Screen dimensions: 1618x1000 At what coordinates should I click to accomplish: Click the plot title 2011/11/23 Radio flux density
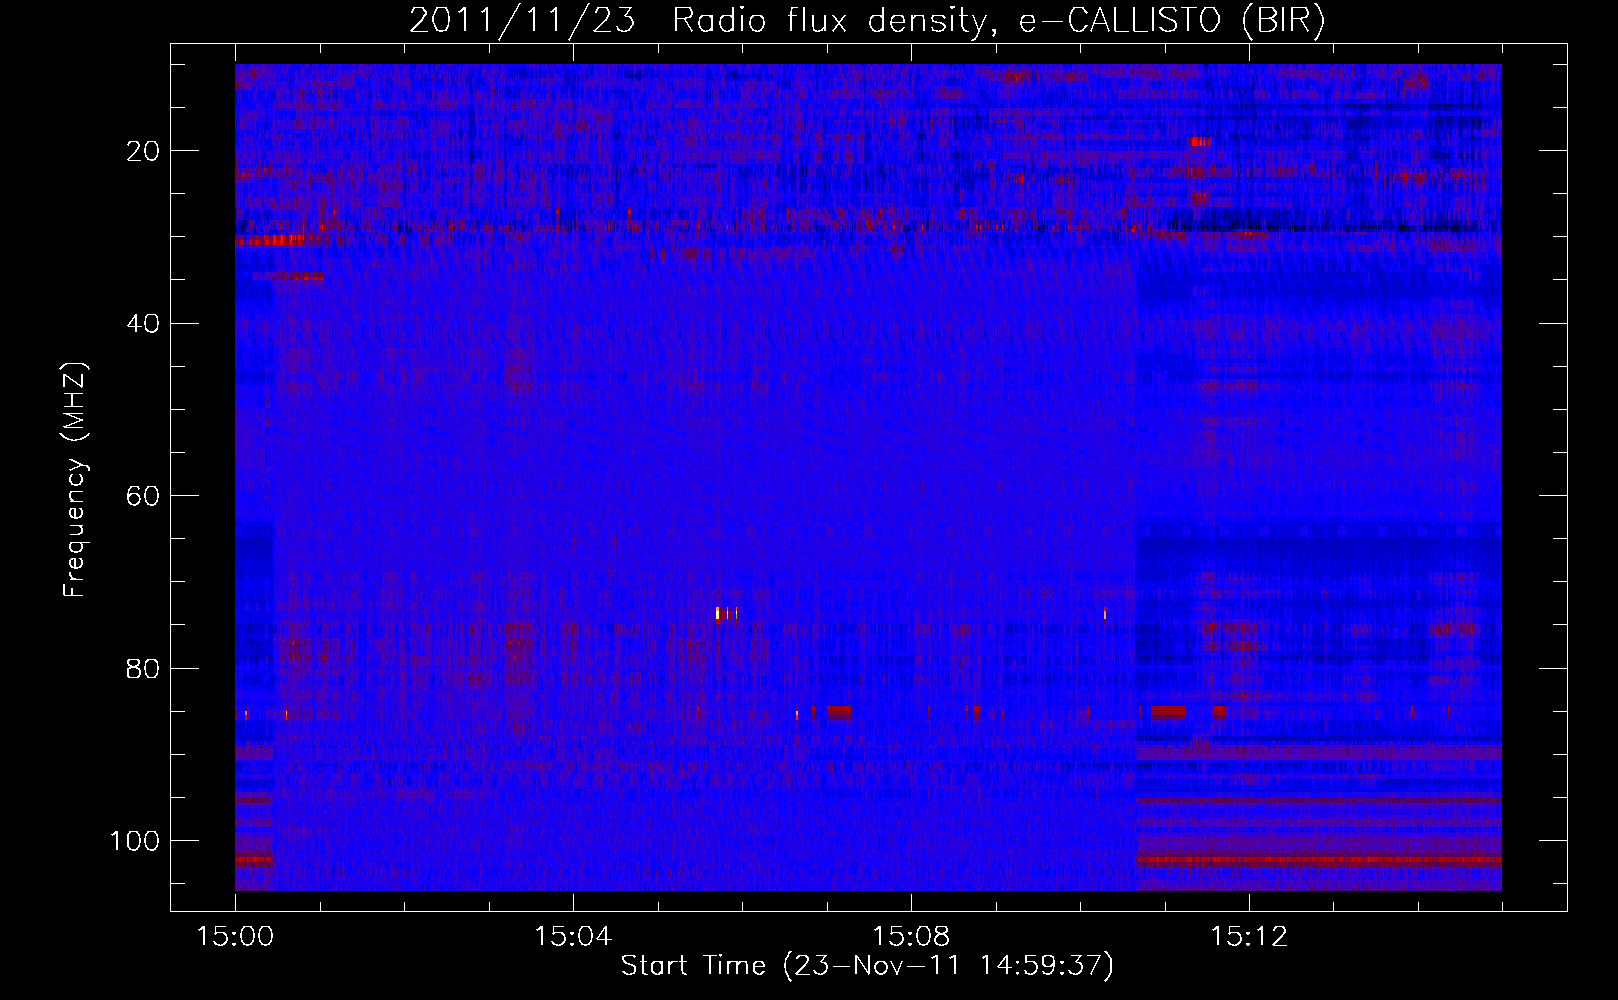coord(867,20)
